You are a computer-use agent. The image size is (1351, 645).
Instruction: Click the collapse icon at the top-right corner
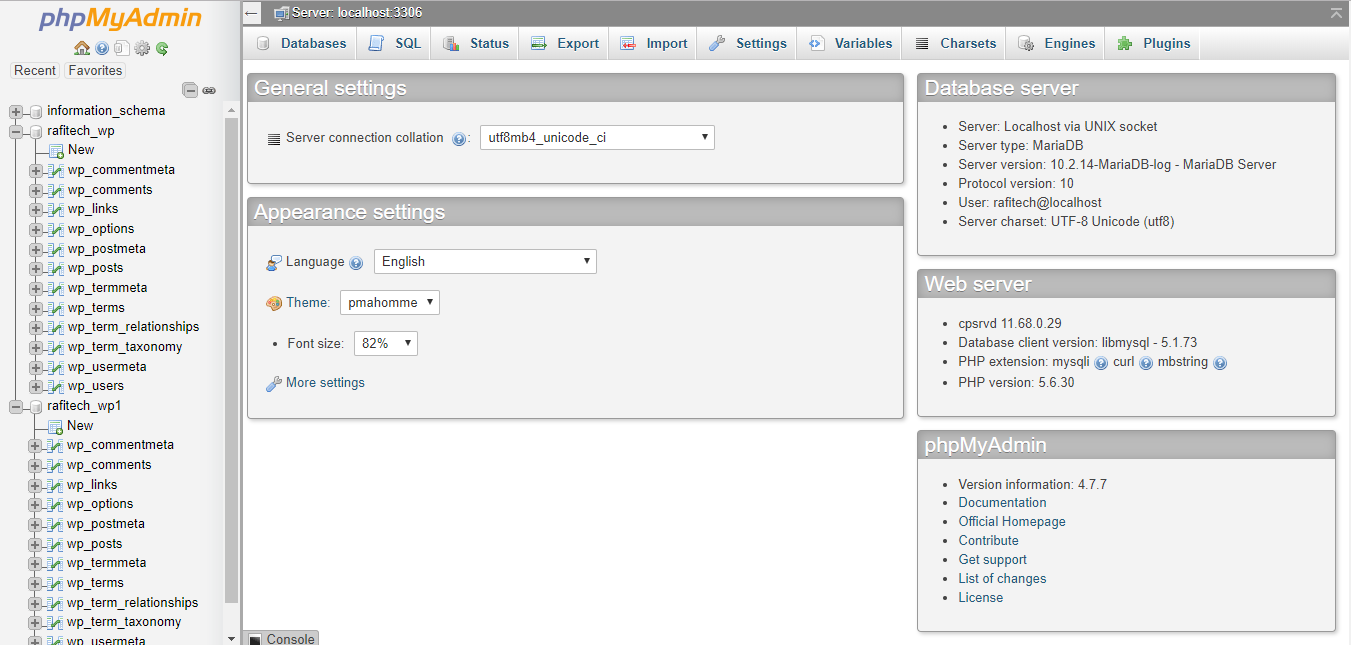coord(1336,13)
